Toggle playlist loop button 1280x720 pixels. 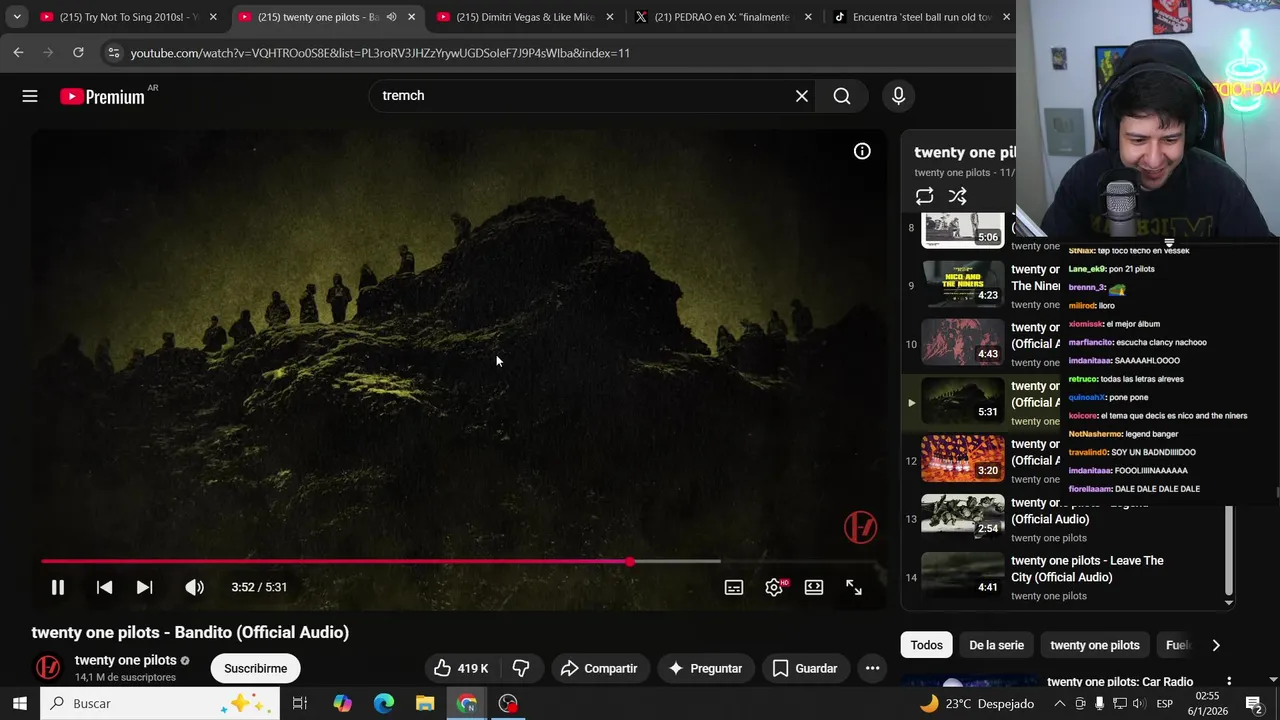[924, 196]
